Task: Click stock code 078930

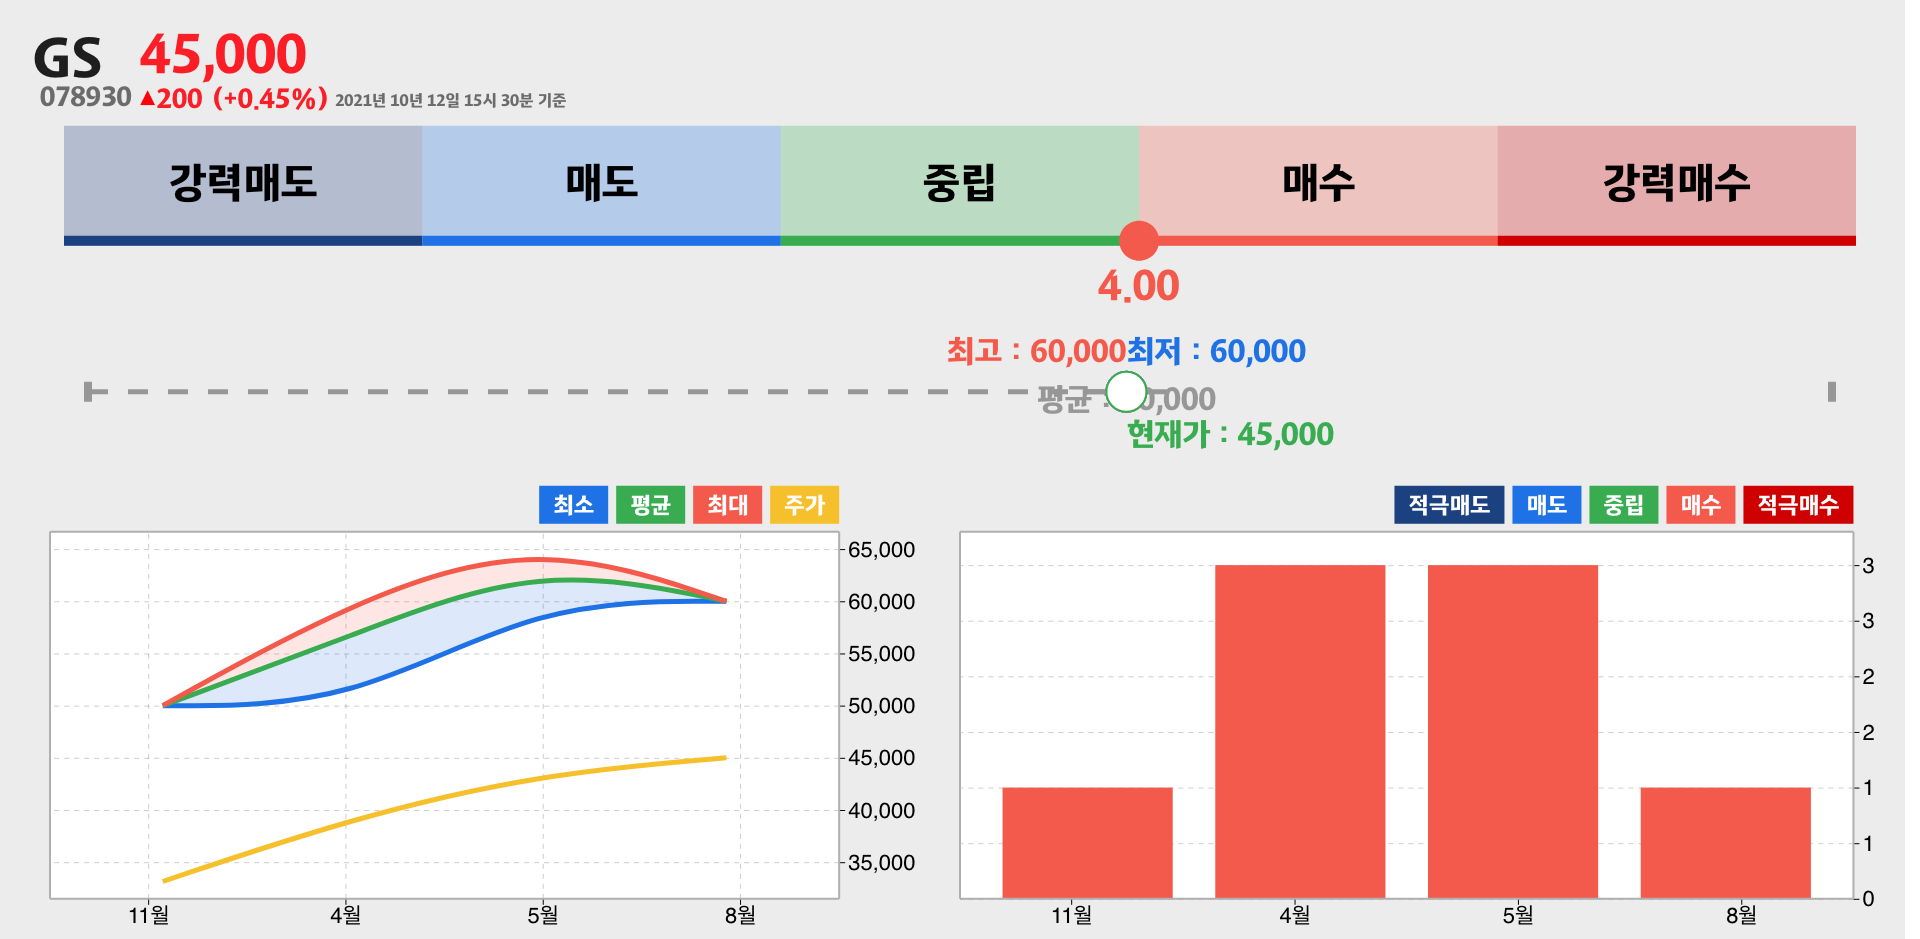Action: pos(86,97)
